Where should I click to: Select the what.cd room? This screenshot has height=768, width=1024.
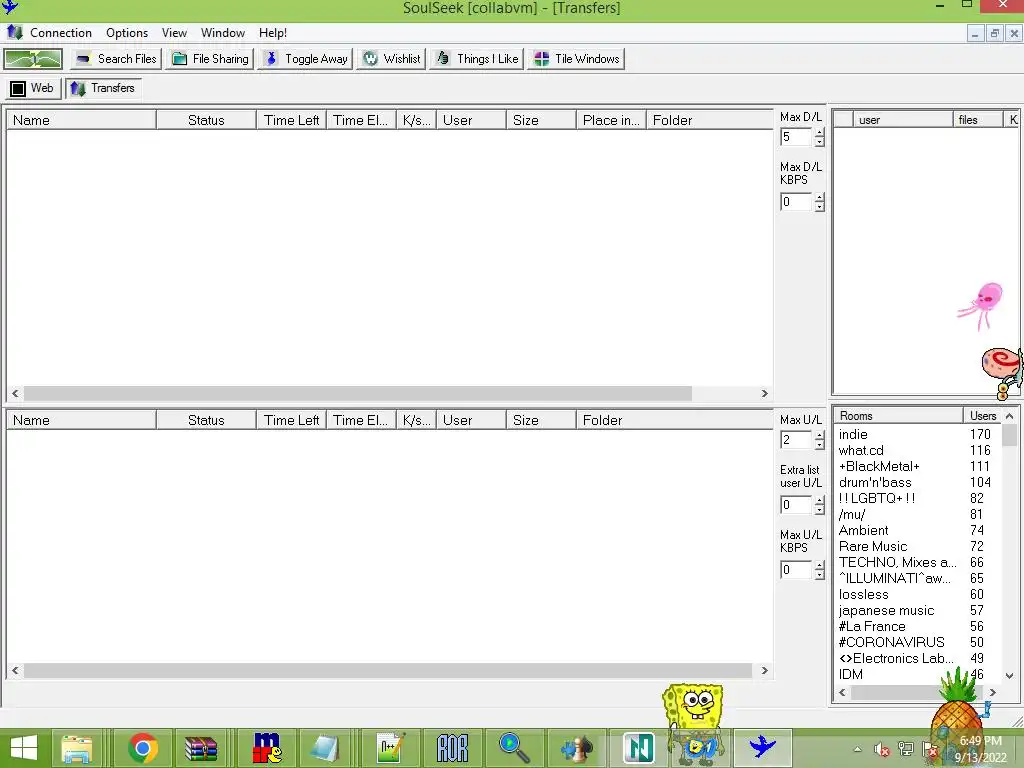[x=861, y=451]
